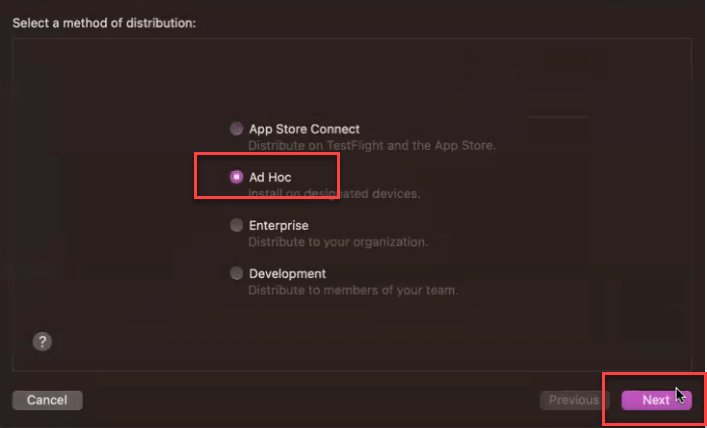Click the 'Select a method of distribution' heading

[104, 23]
